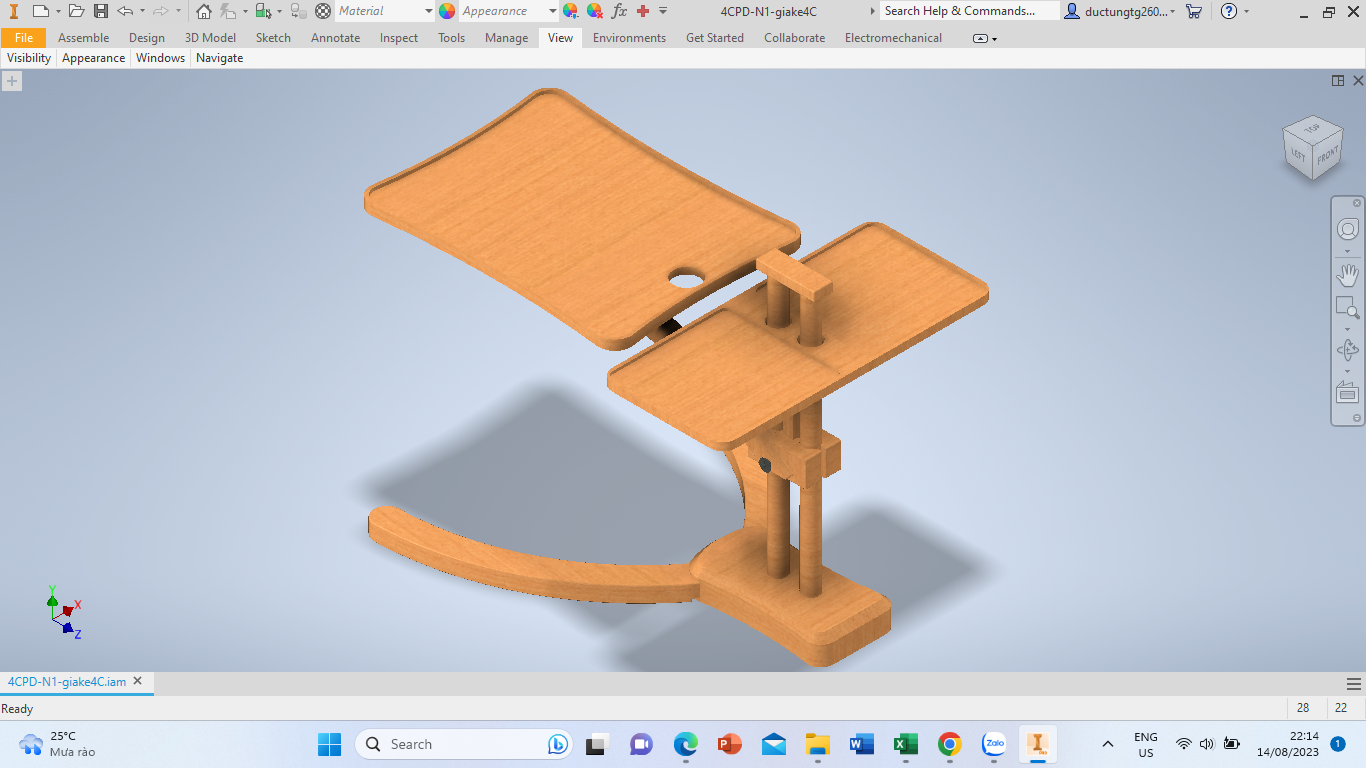This screenshot has width=1366, height=768.
Task: Activate the Pan hand tool
Action: coord(1348,275)
